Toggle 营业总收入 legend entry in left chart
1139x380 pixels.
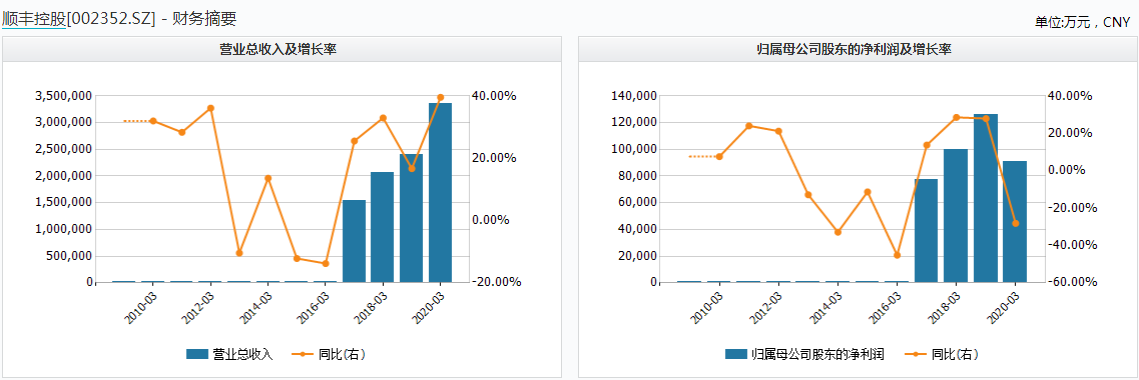[x=230, y=355]
